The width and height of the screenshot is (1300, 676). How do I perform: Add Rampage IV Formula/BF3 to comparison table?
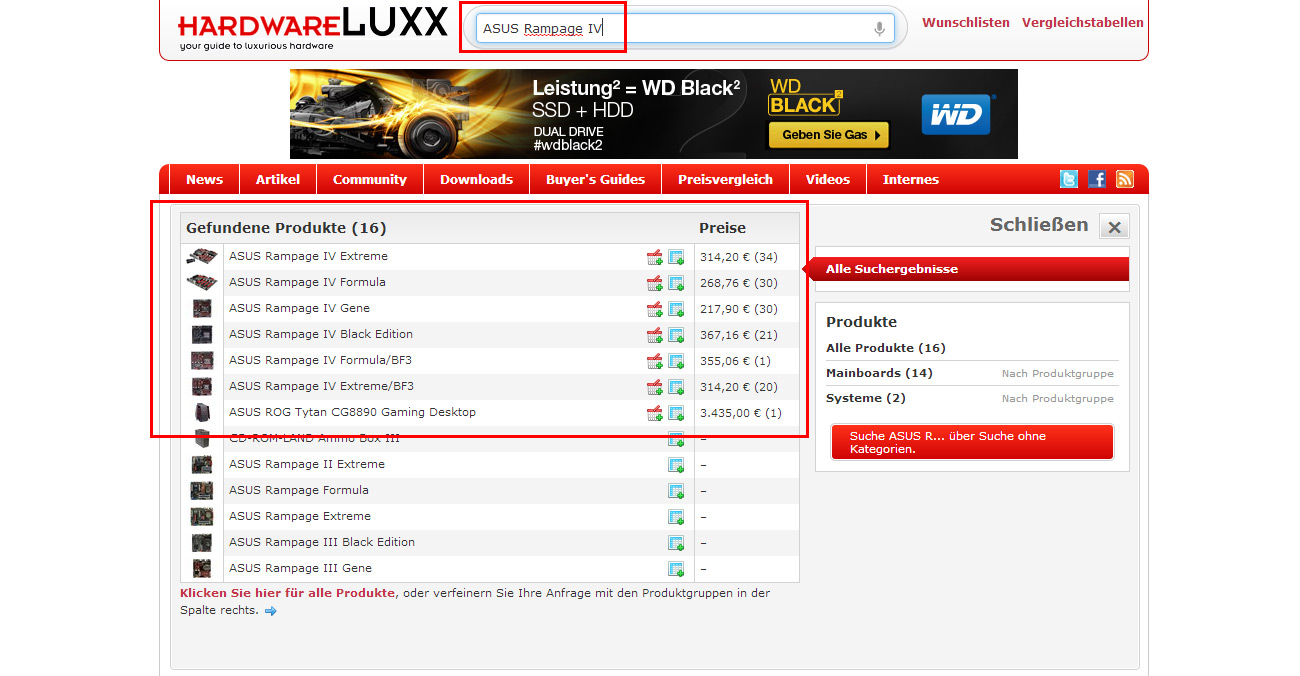point(676,361)
